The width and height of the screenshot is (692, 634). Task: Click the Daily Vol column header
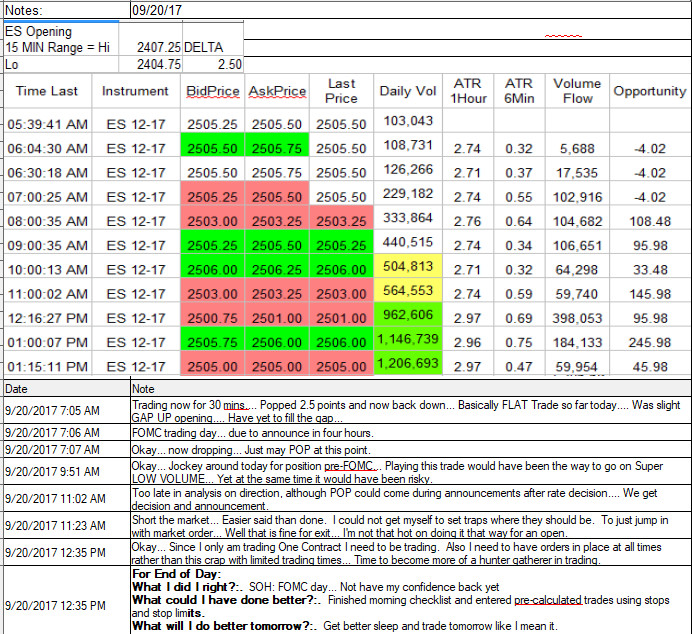(408, 91)
